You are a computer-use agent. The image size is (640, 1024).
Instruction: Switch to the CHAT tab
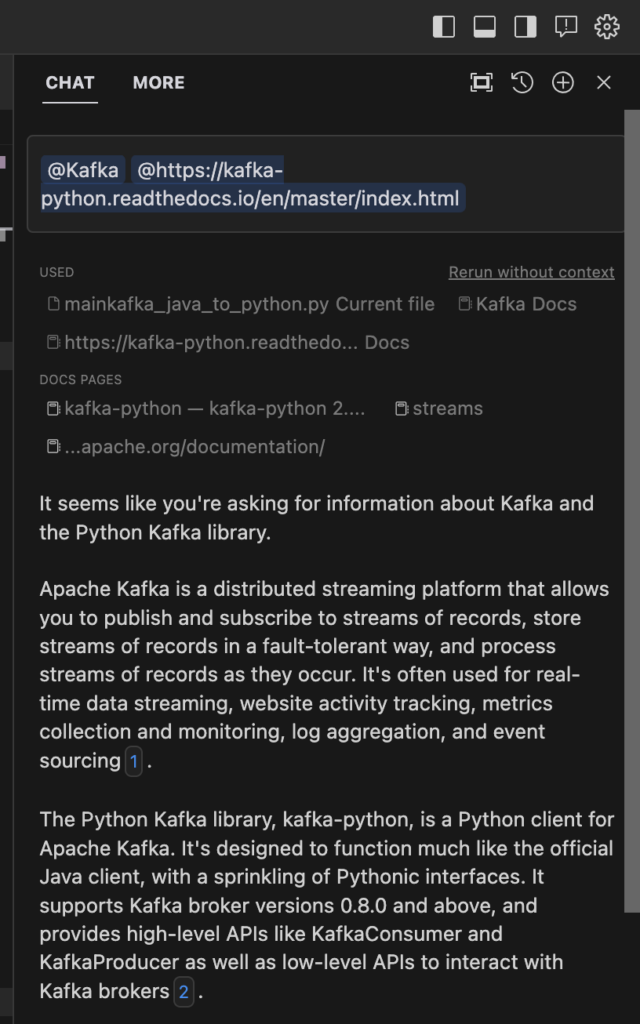point(70,83)
